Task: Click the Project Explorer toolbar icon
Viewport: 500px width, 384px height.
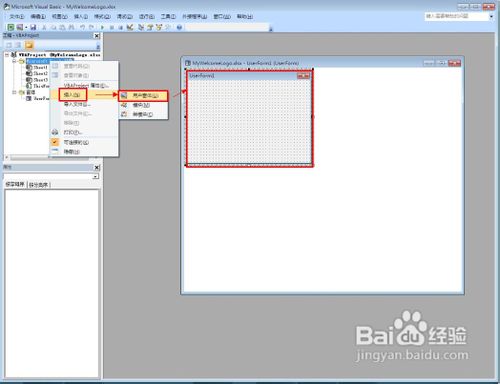Action: (141, 27)
